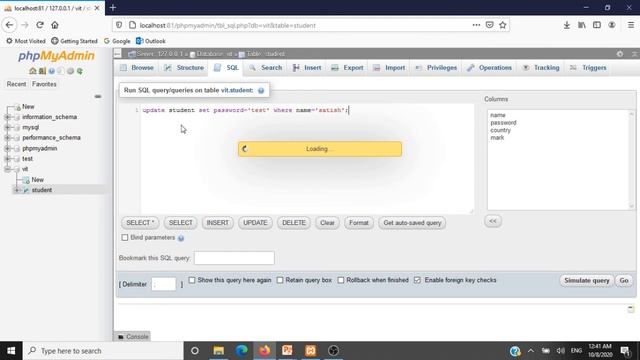
Task: Go to browser home page
Action: [55, 25]
